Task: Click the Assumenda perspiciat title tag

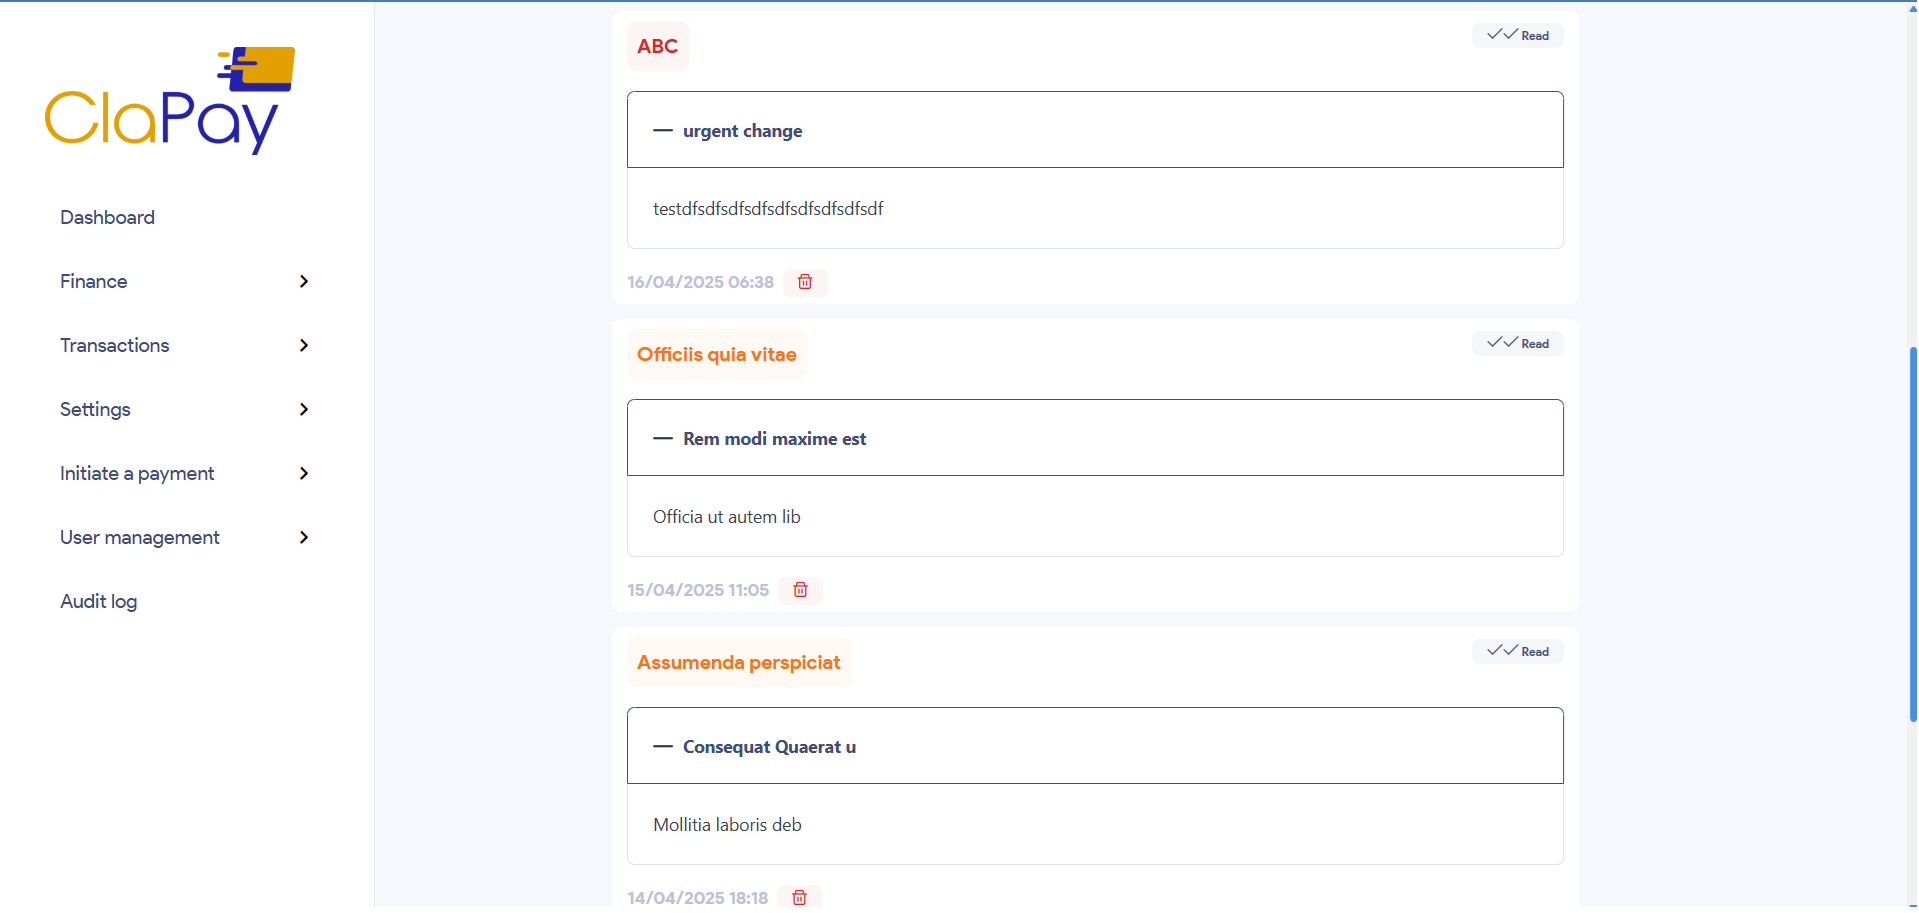Action: pyautogui.click(x=738, y=663)
